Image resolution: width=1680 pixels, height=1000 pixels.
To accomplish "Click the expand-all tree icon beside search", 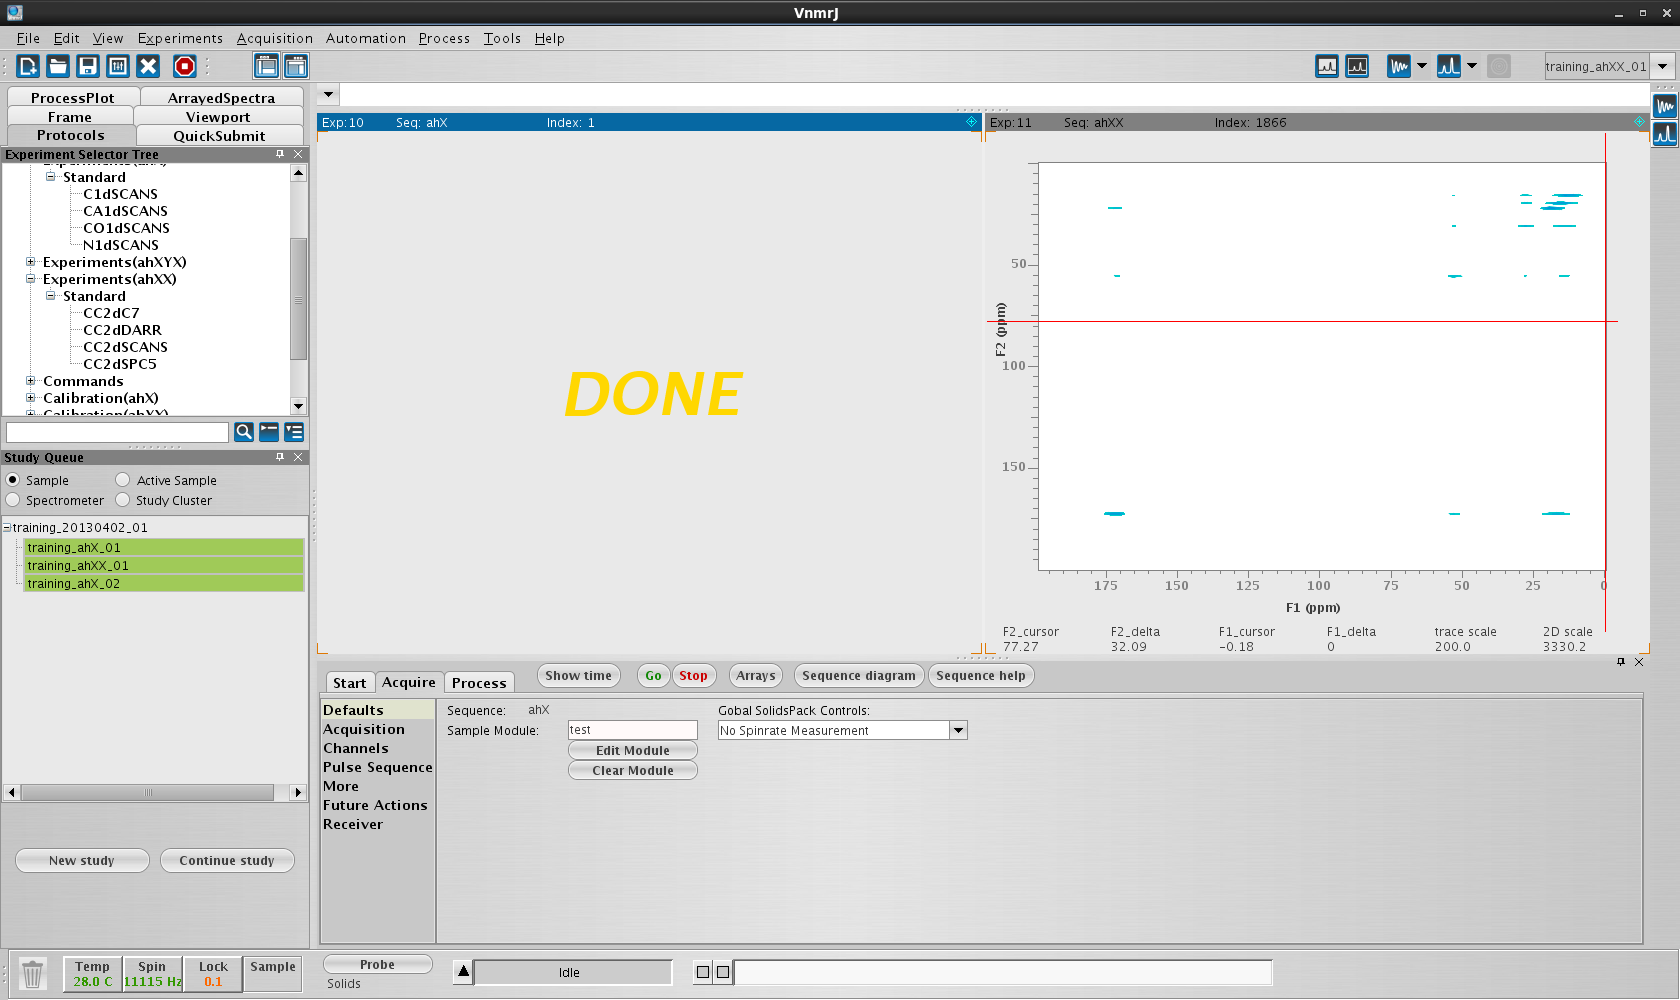I will [x=294, y=432].
